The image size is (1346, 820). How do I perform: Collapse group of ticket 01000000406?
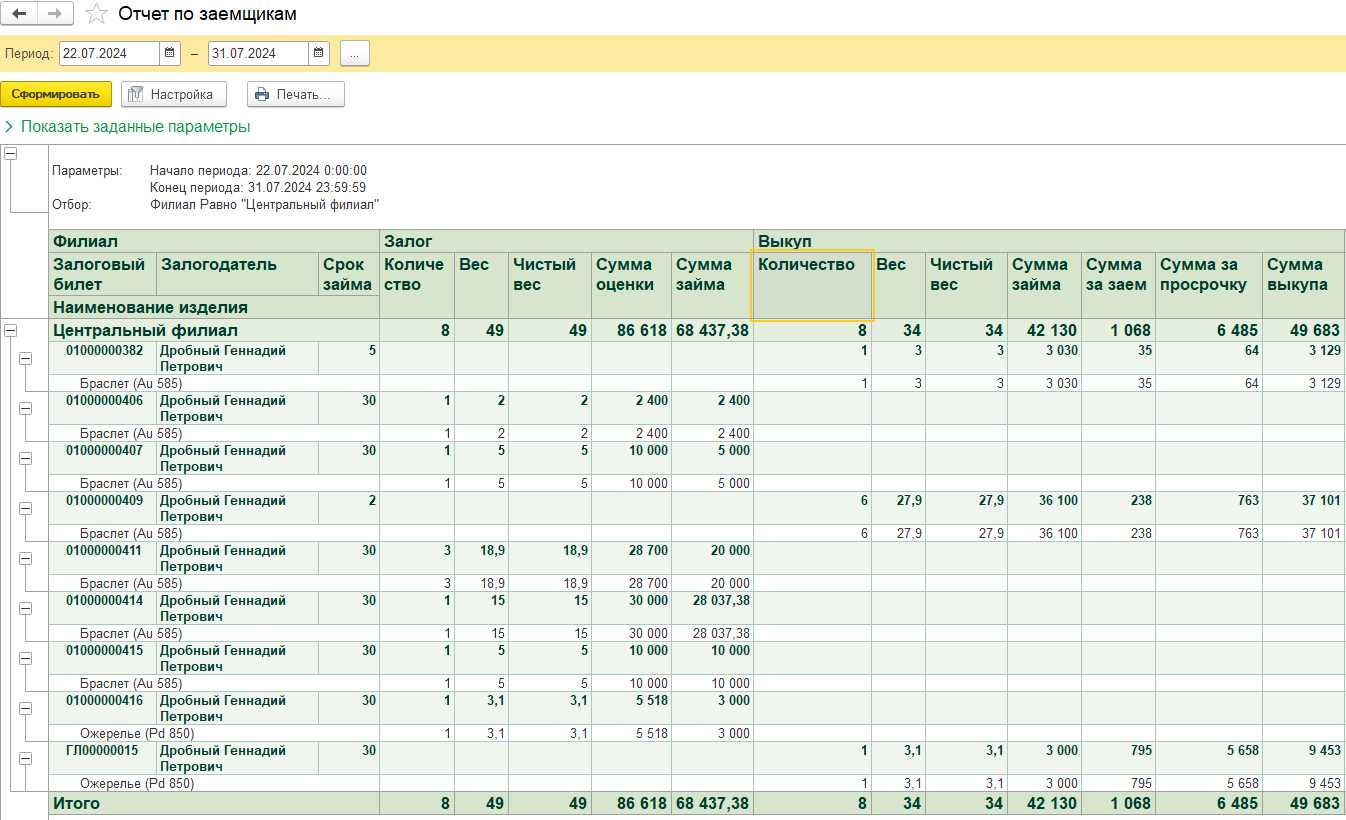tap(26, 408)
